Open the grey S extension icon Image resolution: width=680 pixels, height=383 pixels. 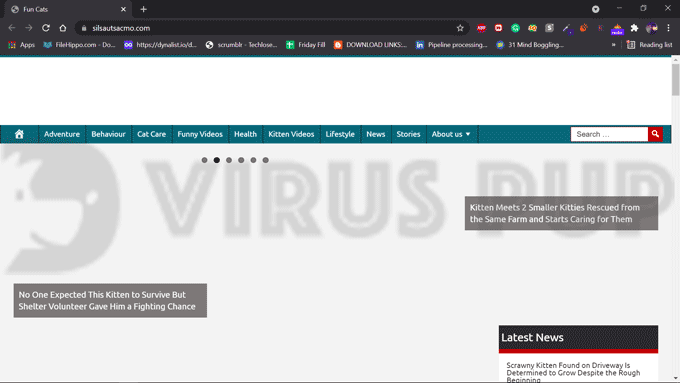tap(549, 28)
